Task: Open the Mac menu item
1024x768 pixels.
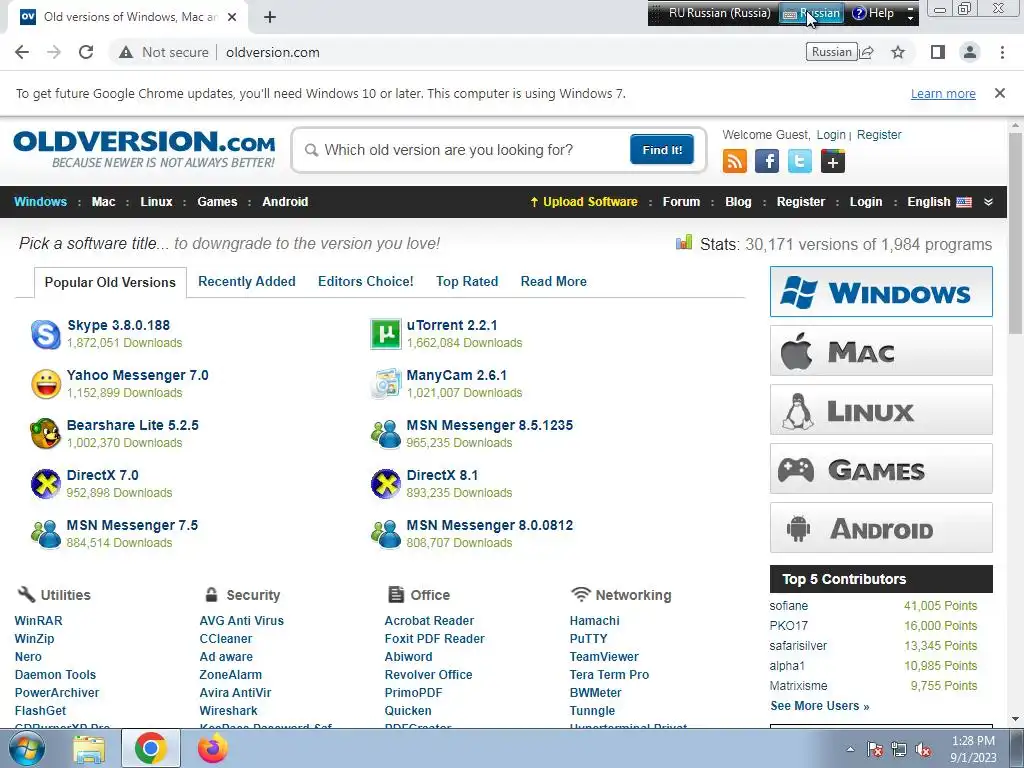Action: pyautogui.click(x=103, y=202)
